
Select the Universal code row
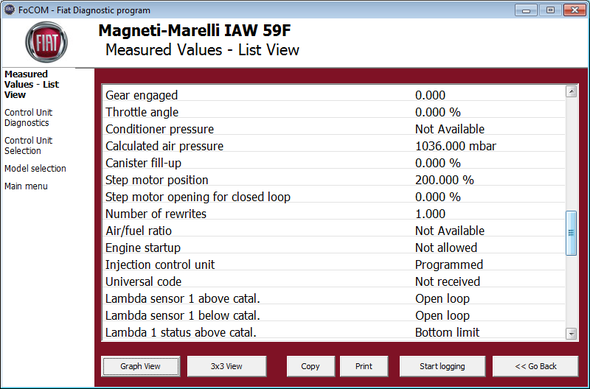pyautogui.click(x=334, y=281)
